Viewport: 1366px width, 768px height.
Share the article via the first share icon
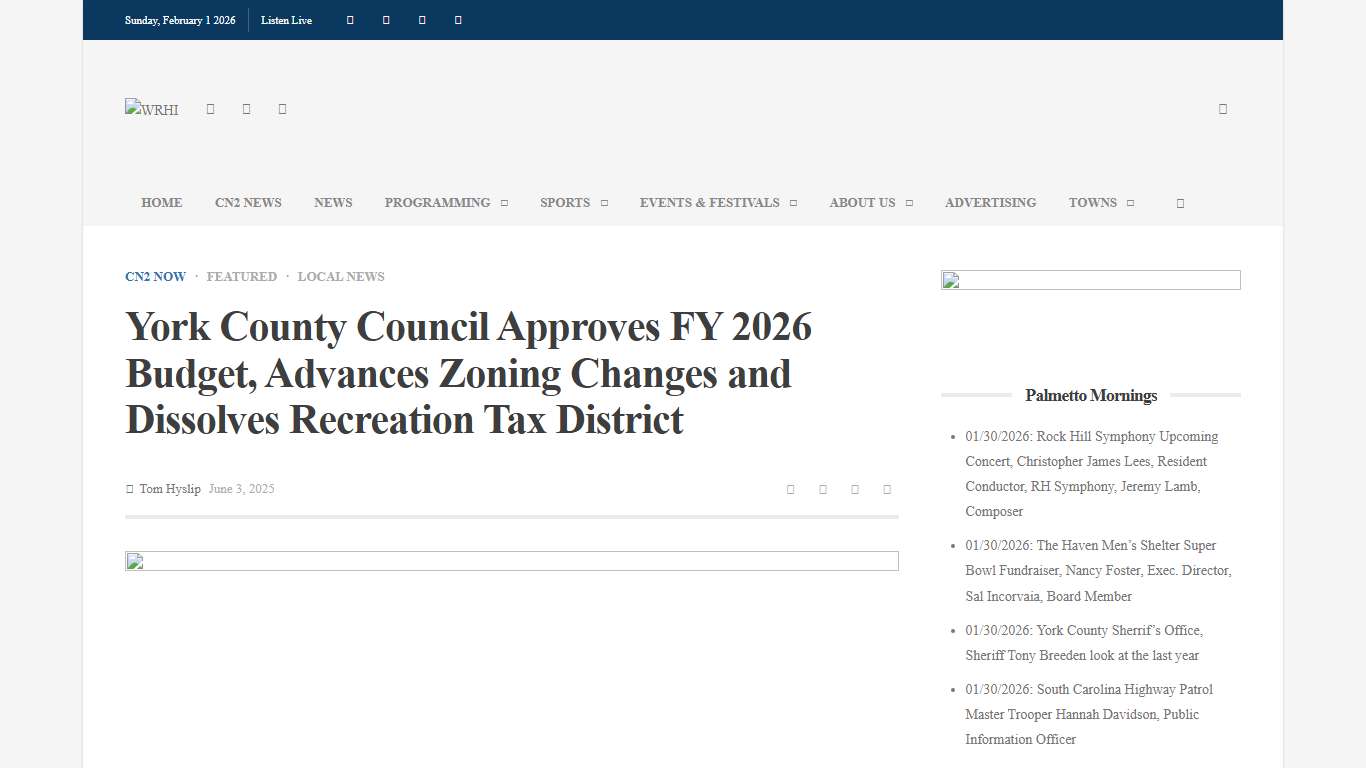(x=790, y=489)
